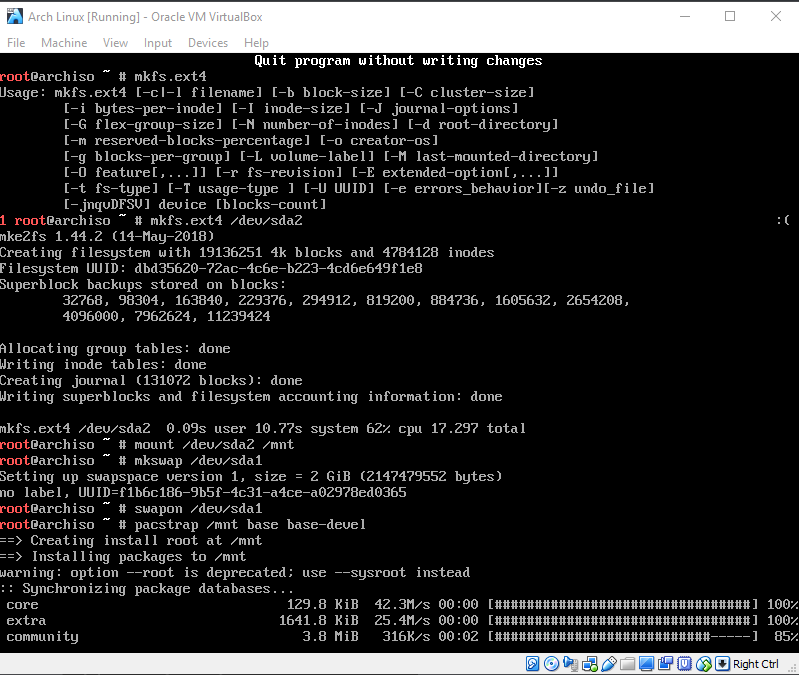
Task: Click the audio status icon
Action: 571,664
